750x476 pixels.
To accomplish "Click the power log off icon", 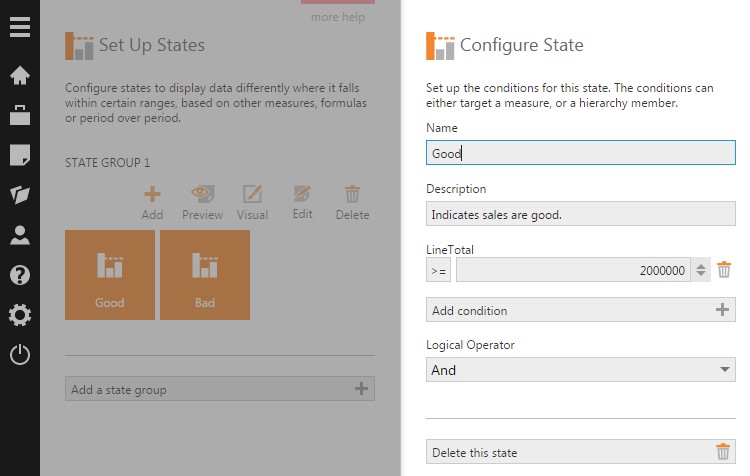I will click(20, 355).
